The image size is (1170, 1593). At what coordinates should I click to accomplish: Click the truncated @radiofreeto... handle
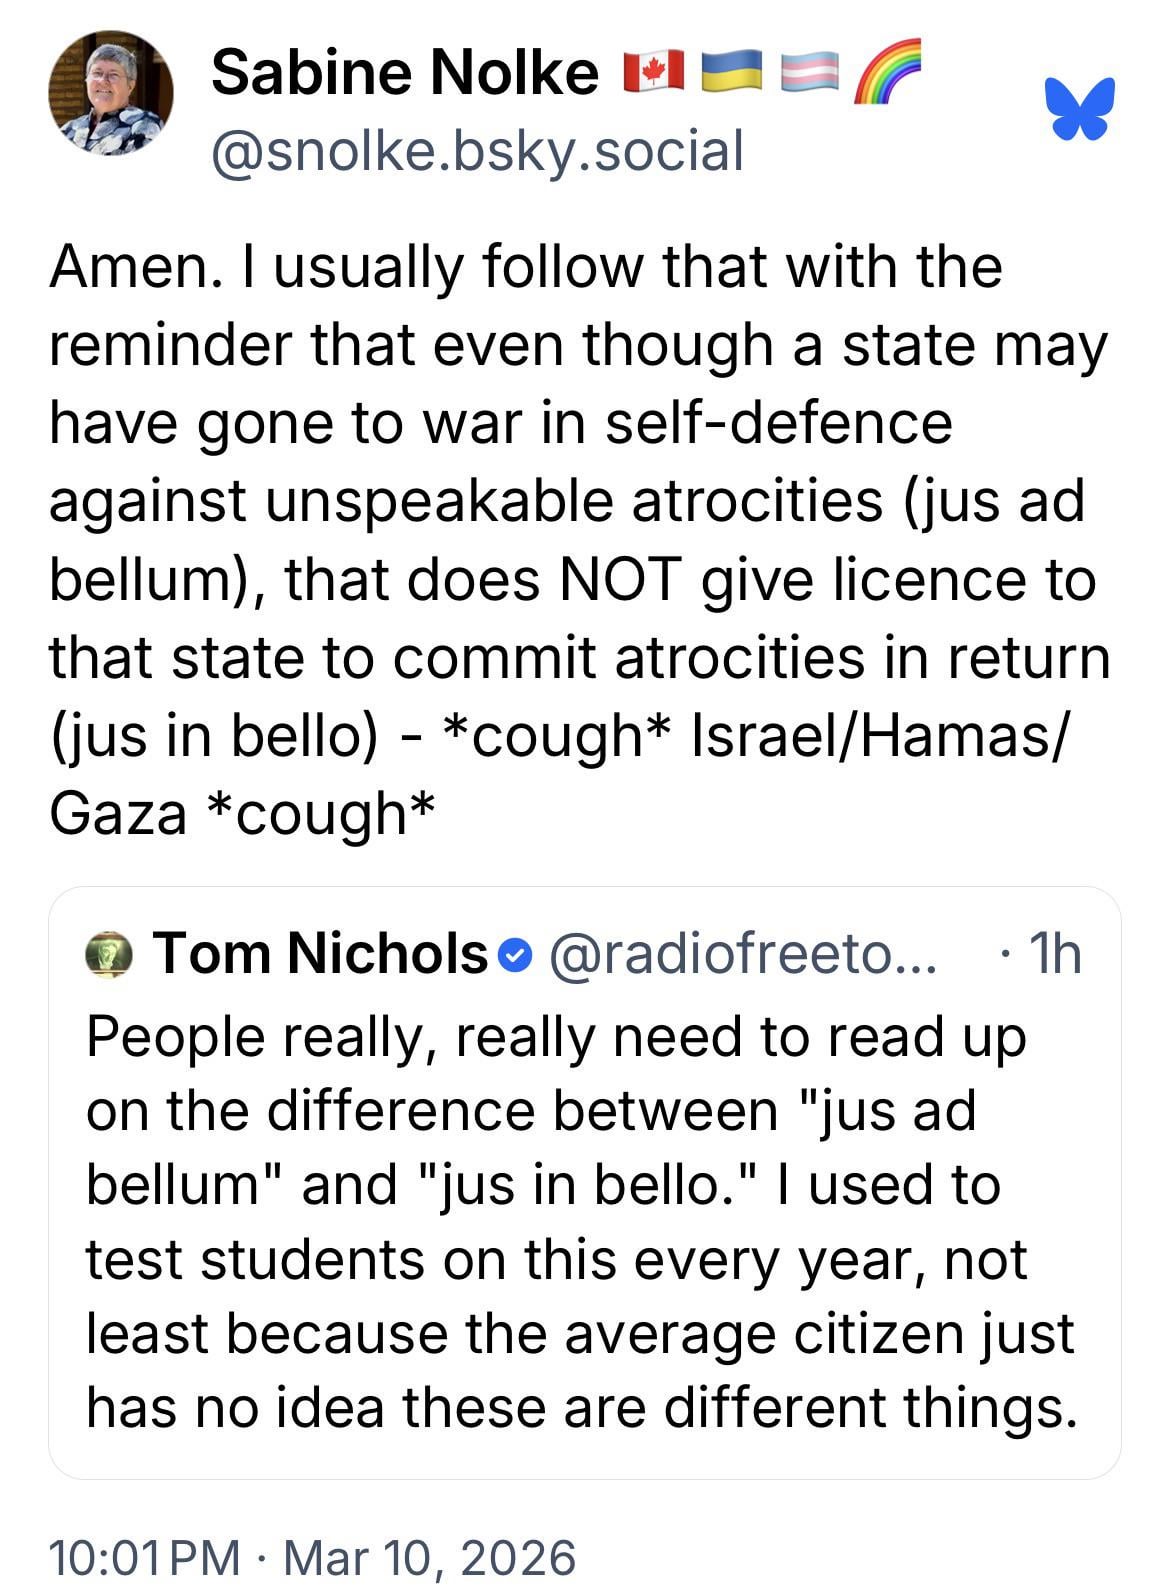click(x=743, y=954)
